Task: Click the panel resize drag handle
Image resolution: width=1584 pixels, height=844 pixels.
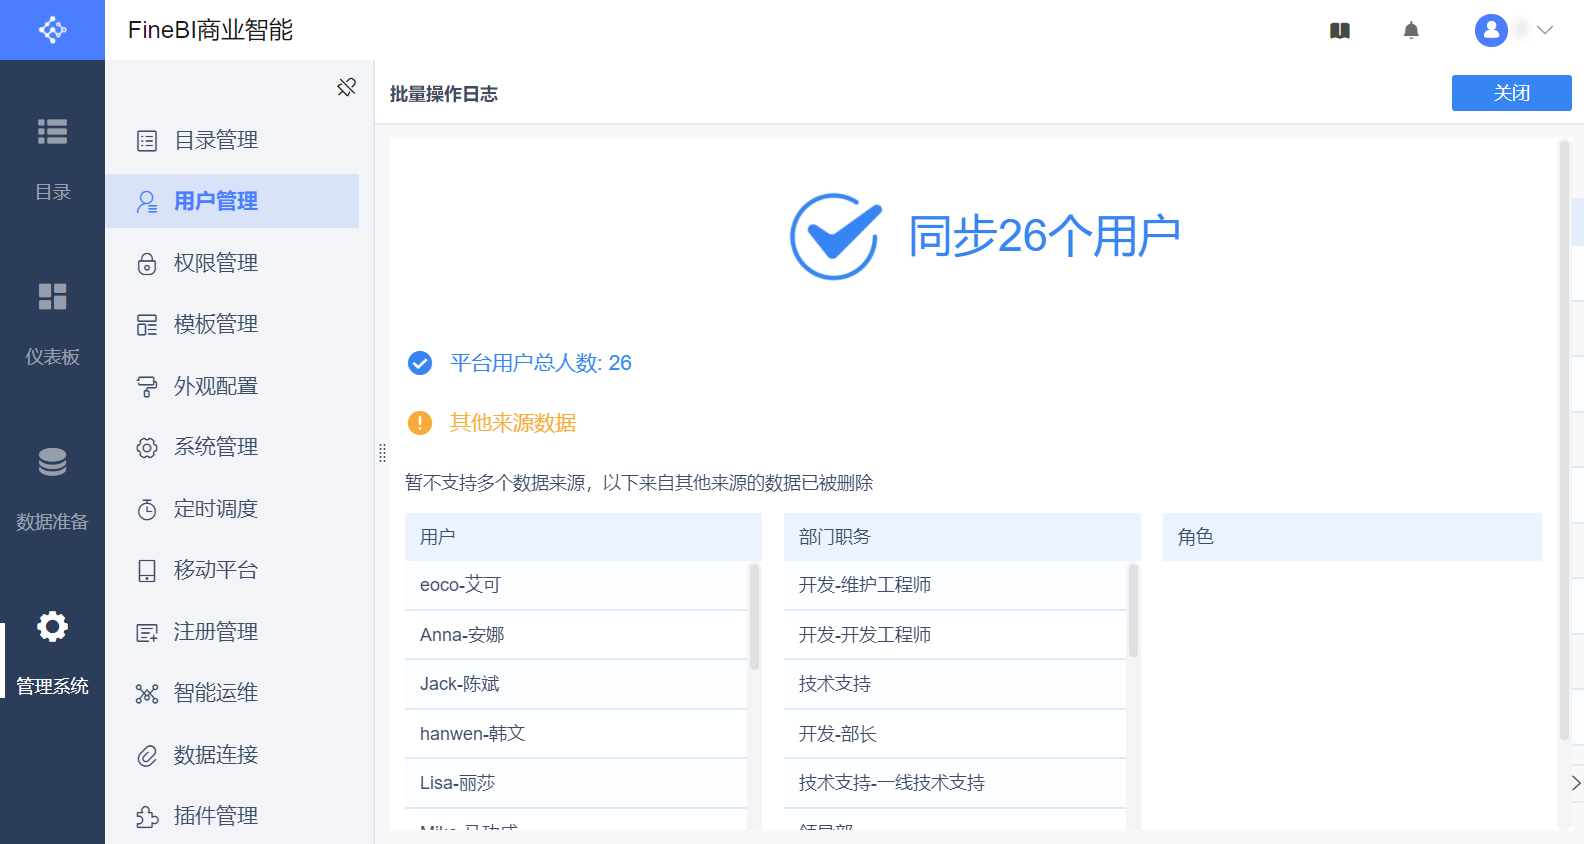Action: [x=382, y=453]
